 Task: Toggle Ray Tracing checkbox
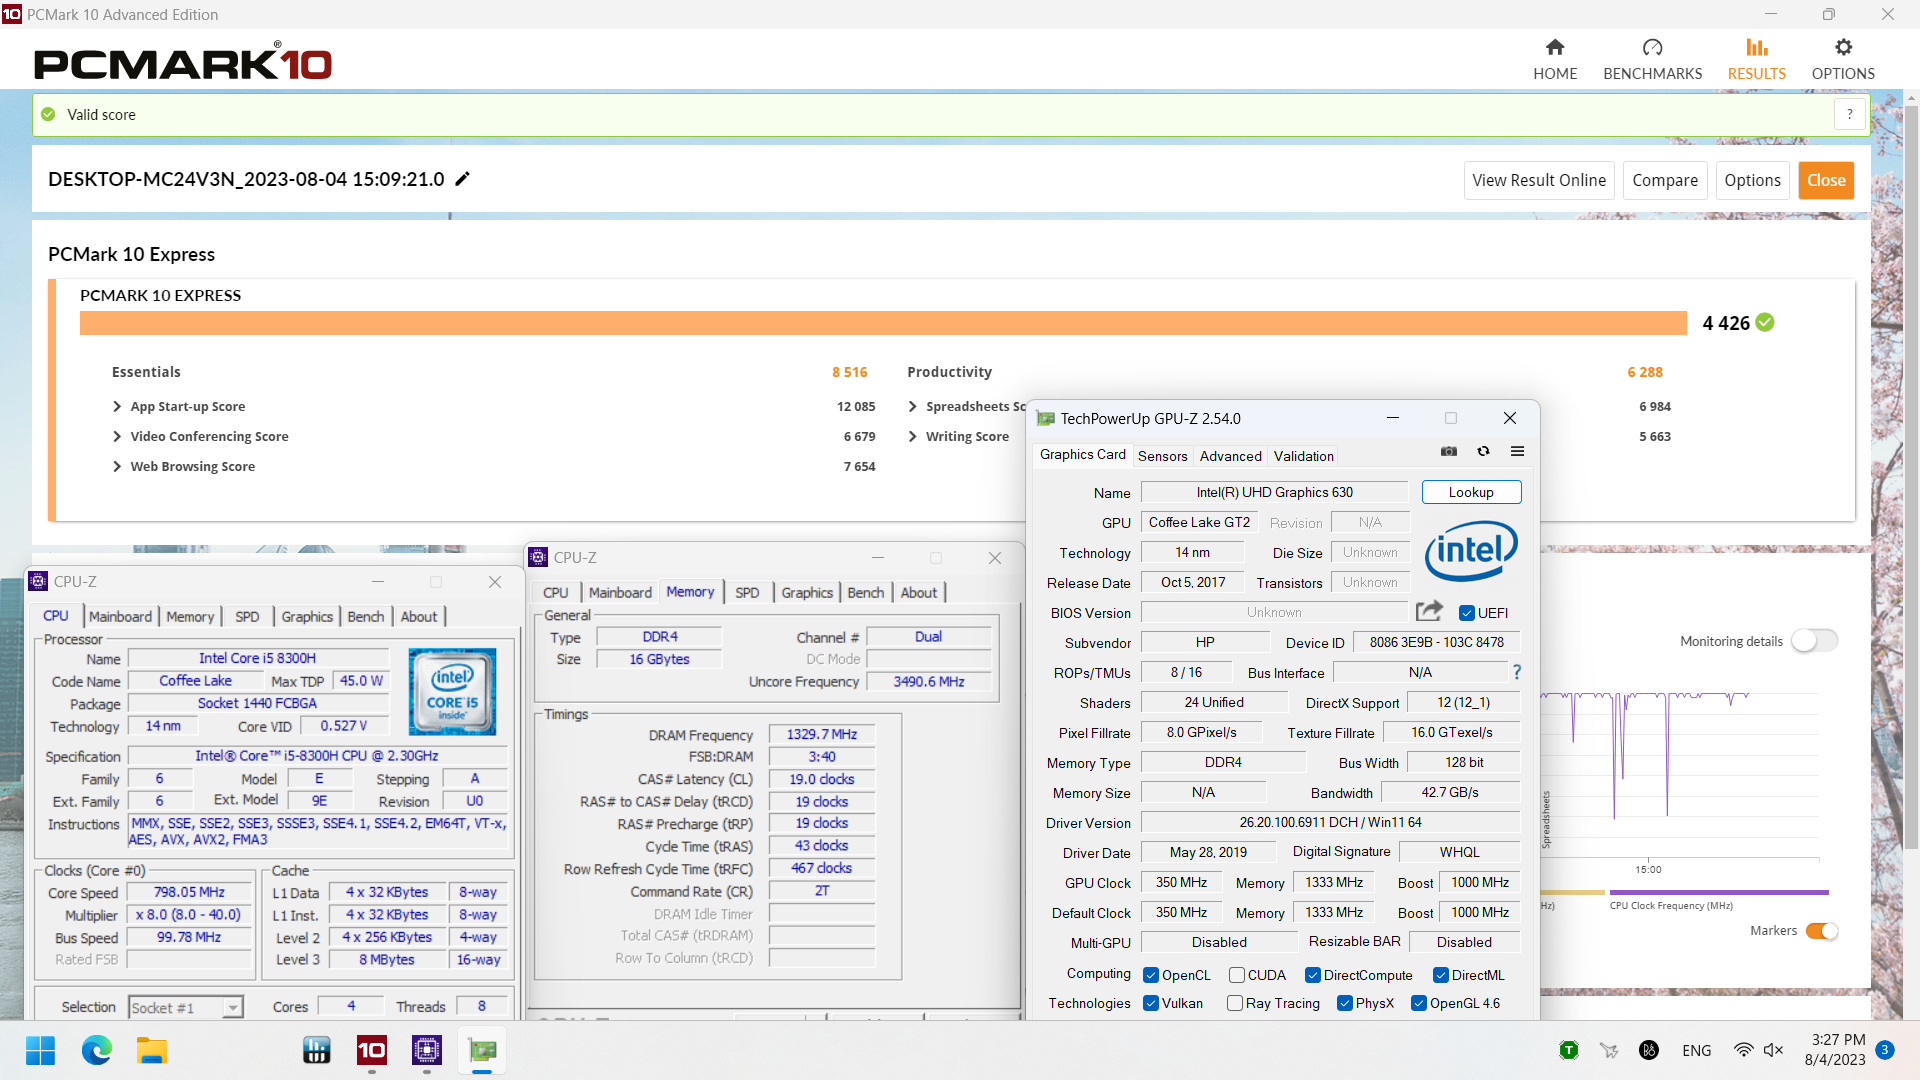pos(1235,1003)
